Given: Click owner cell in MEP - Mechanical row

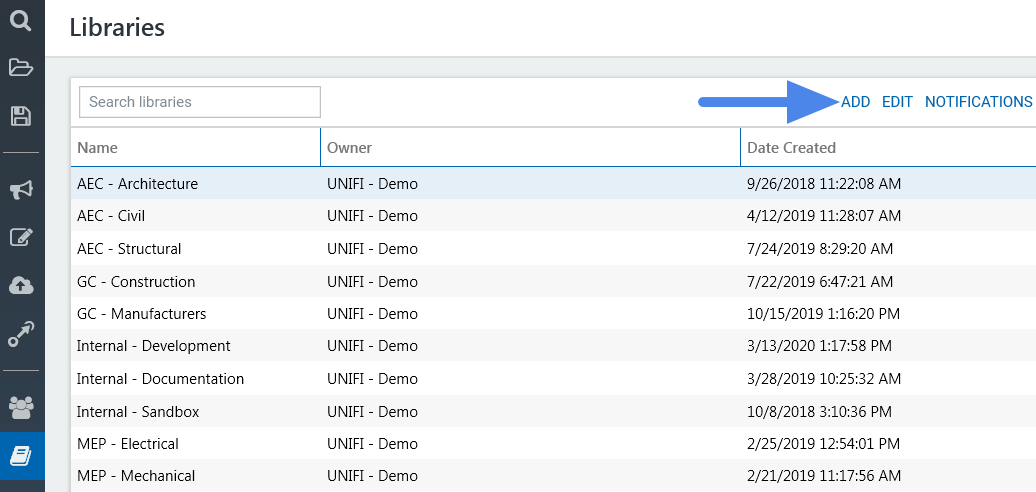Looking at the screenshot, I should coord(373,476).
